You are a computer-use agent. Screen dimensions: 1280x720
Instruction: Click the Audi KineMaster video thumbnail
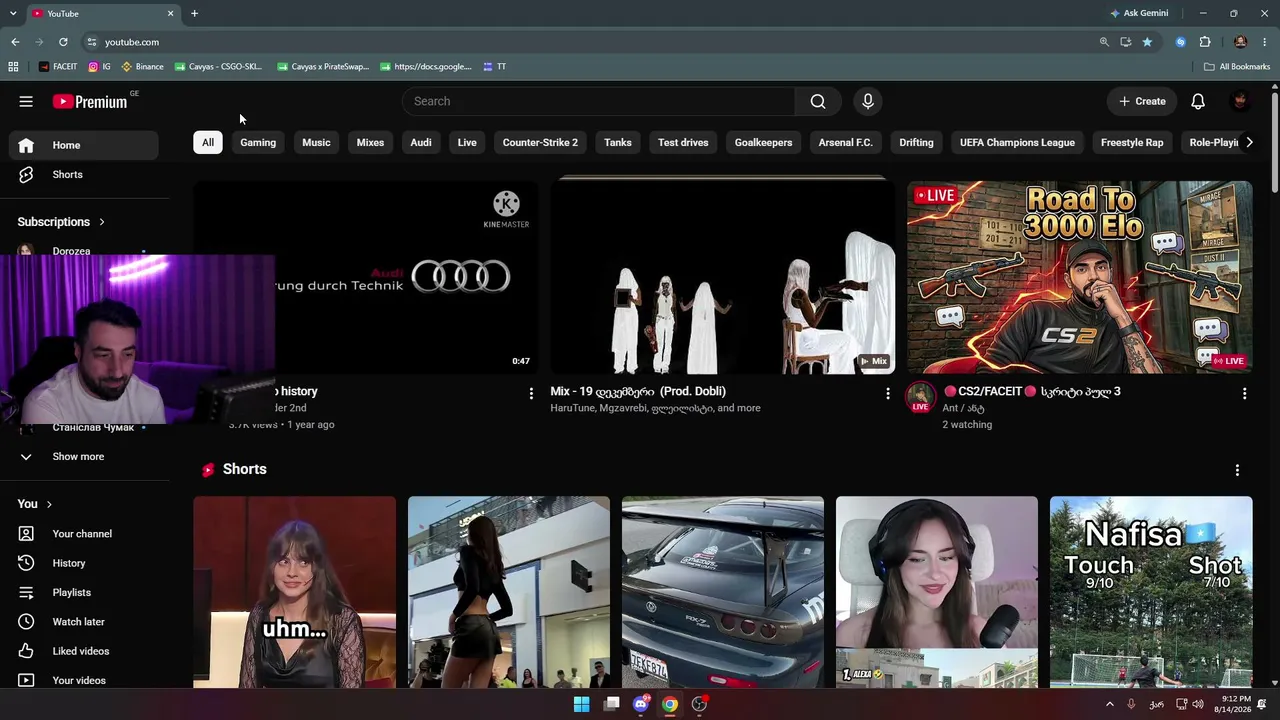(x=366, y=277)
